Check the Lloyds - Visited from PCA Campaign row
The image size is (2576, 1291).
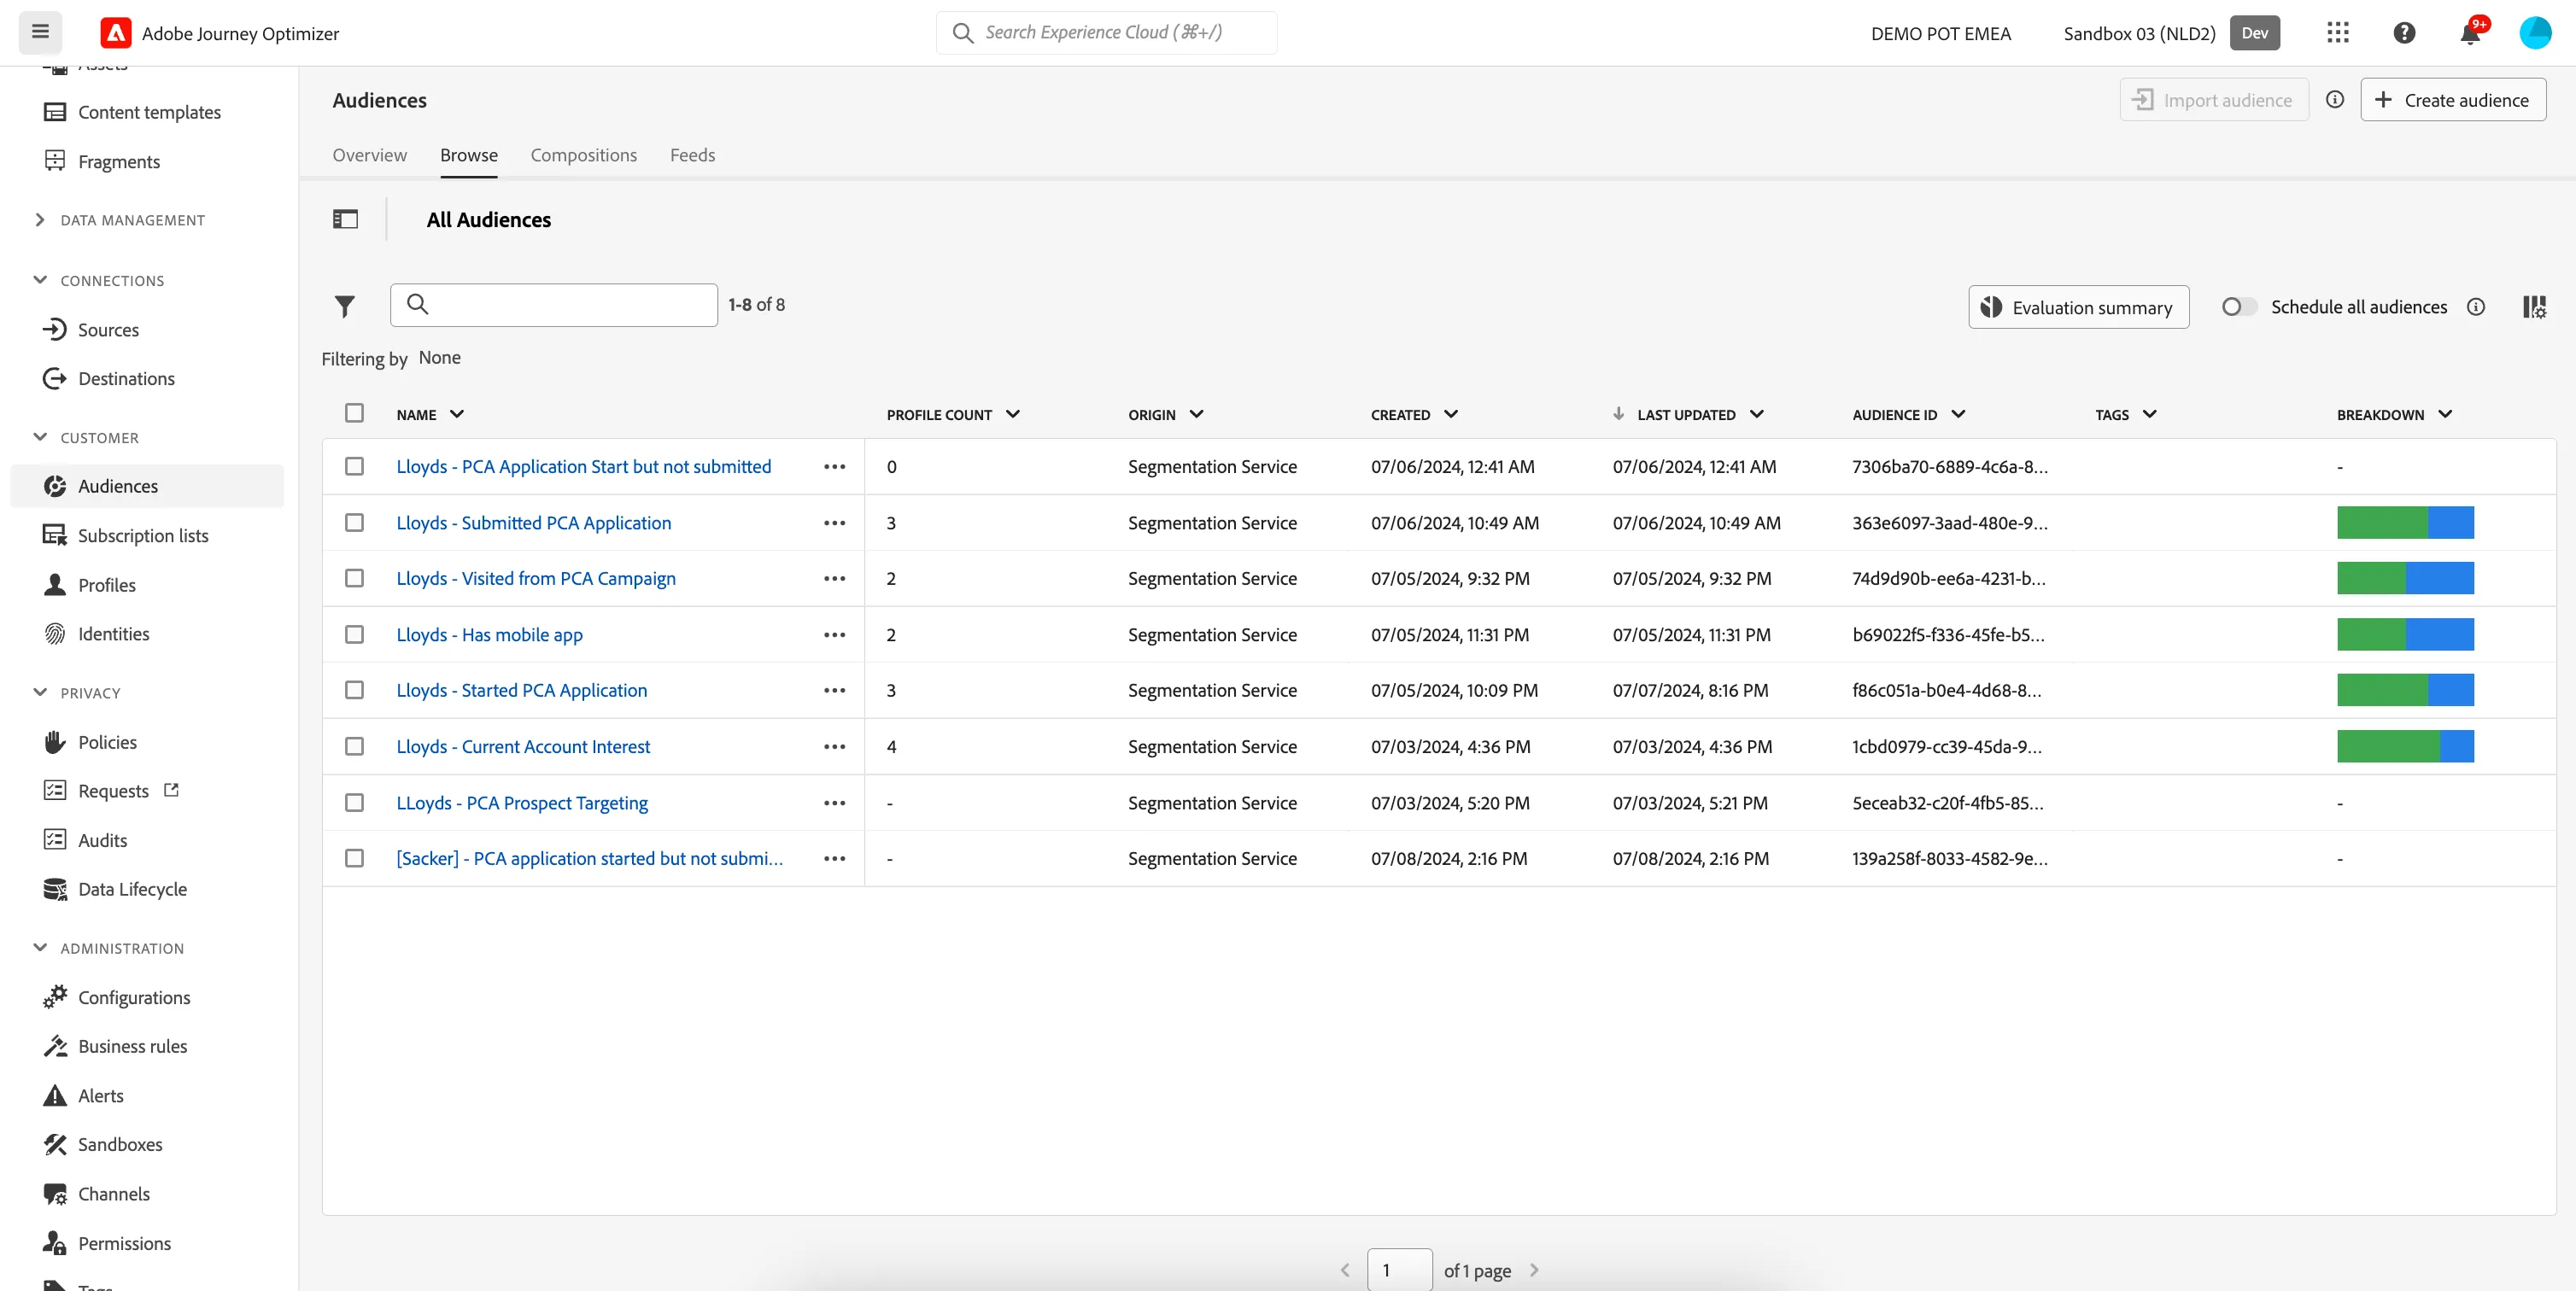coord(354,578)
